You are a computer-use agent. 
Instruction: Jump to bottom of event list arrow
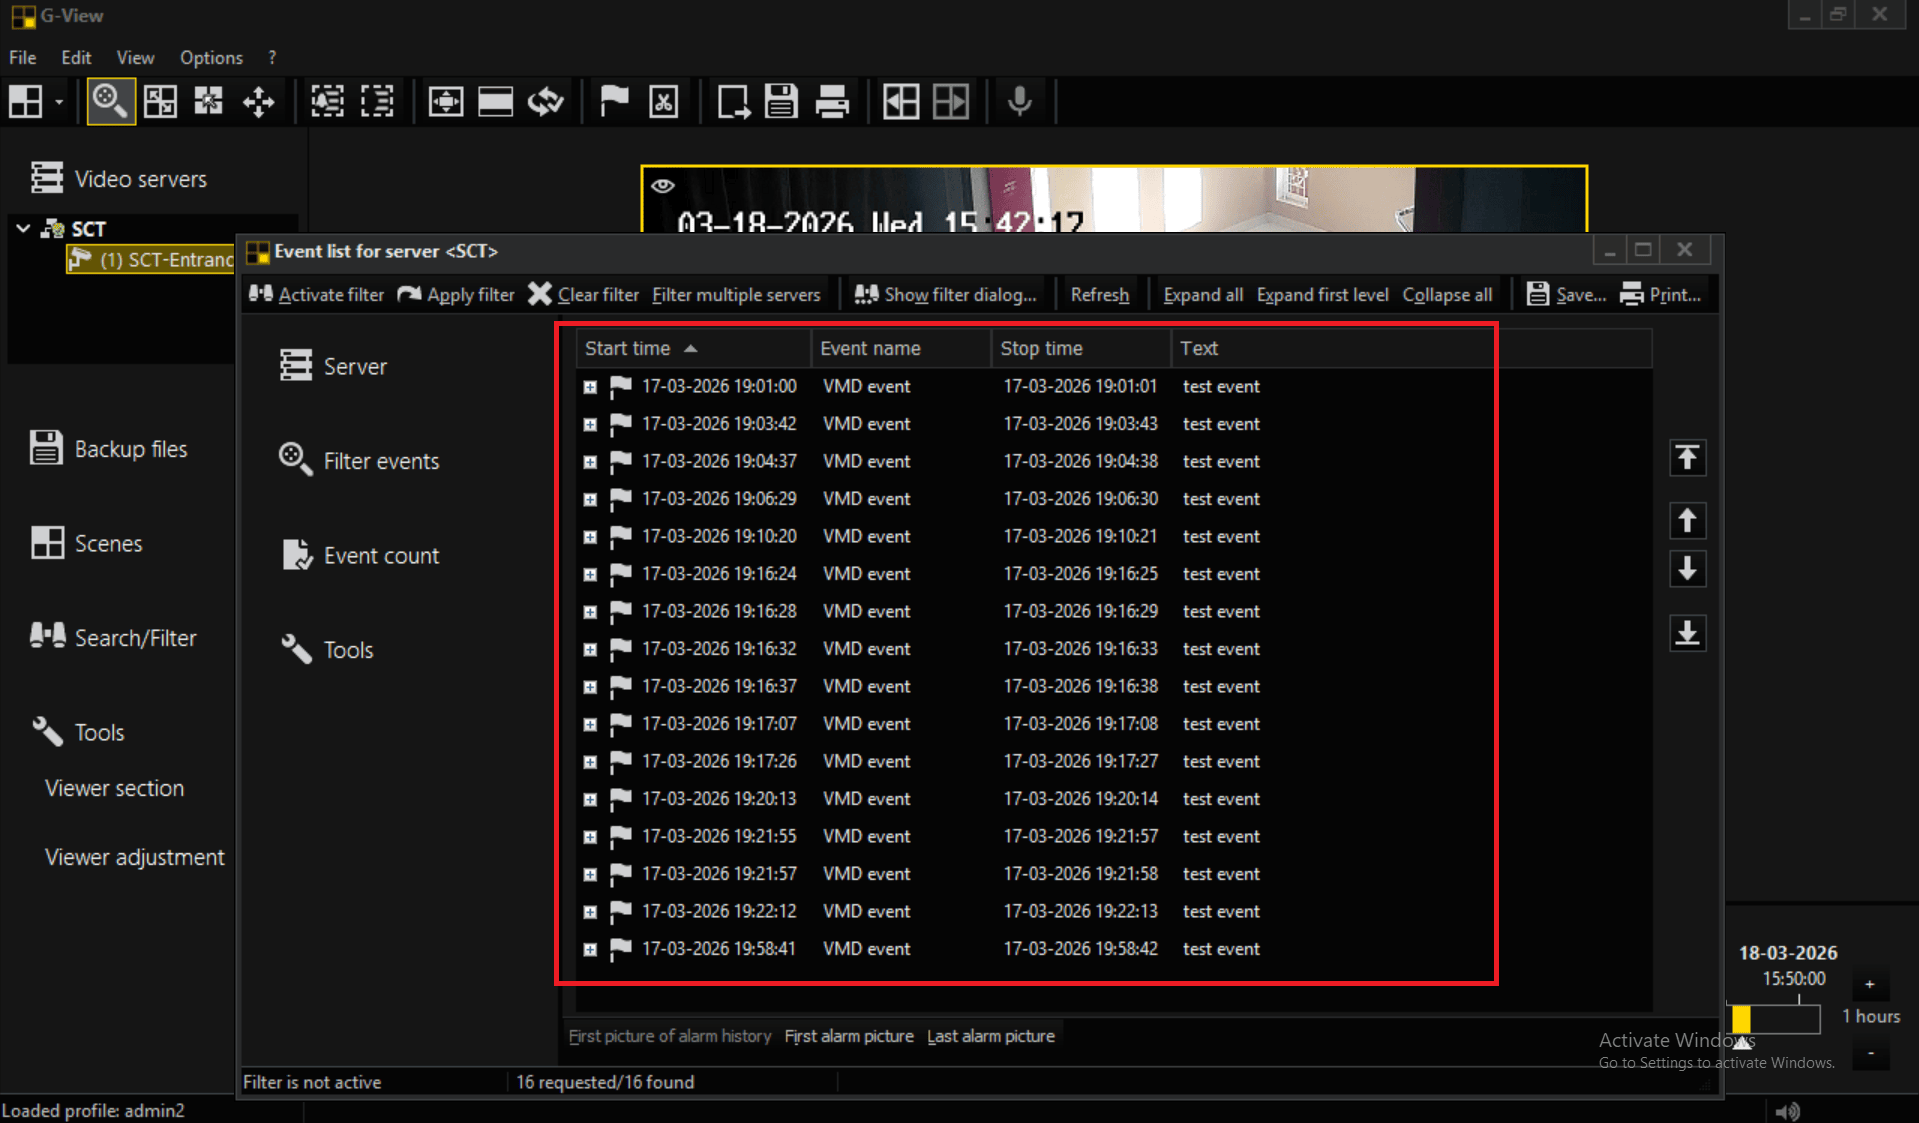[1687, 633]
